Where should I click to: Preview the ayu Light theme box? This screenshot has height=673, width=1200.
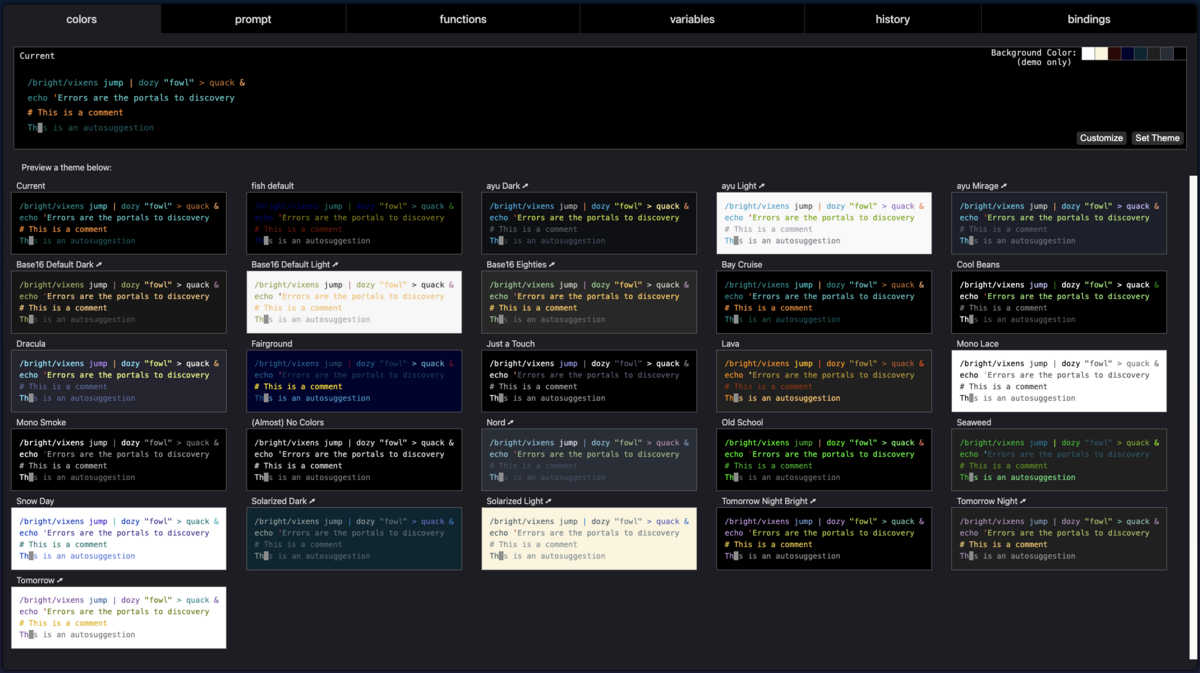824,223
